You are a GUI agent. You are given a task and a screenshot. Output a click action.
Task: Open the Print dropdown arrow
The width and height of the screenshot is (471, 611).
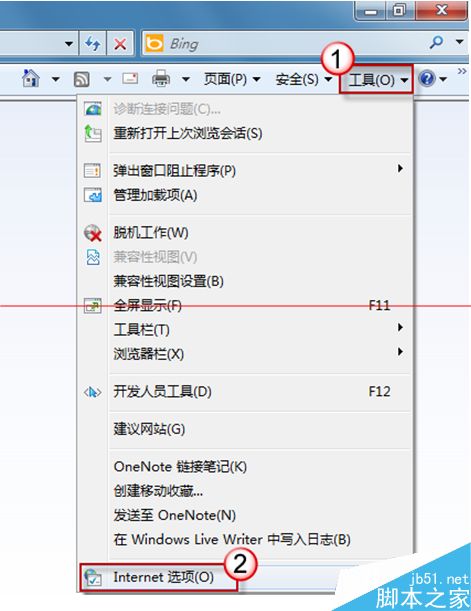point(186,79)
